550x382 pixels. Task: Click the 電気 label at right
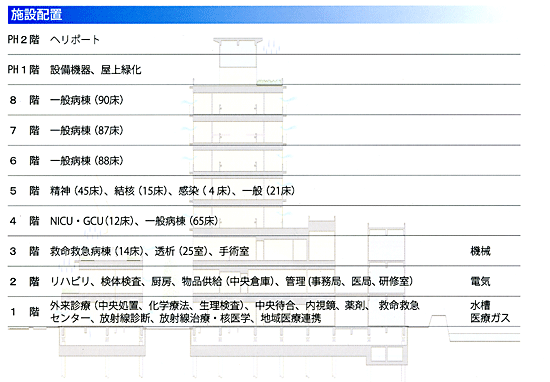click(x=480, y=281)
